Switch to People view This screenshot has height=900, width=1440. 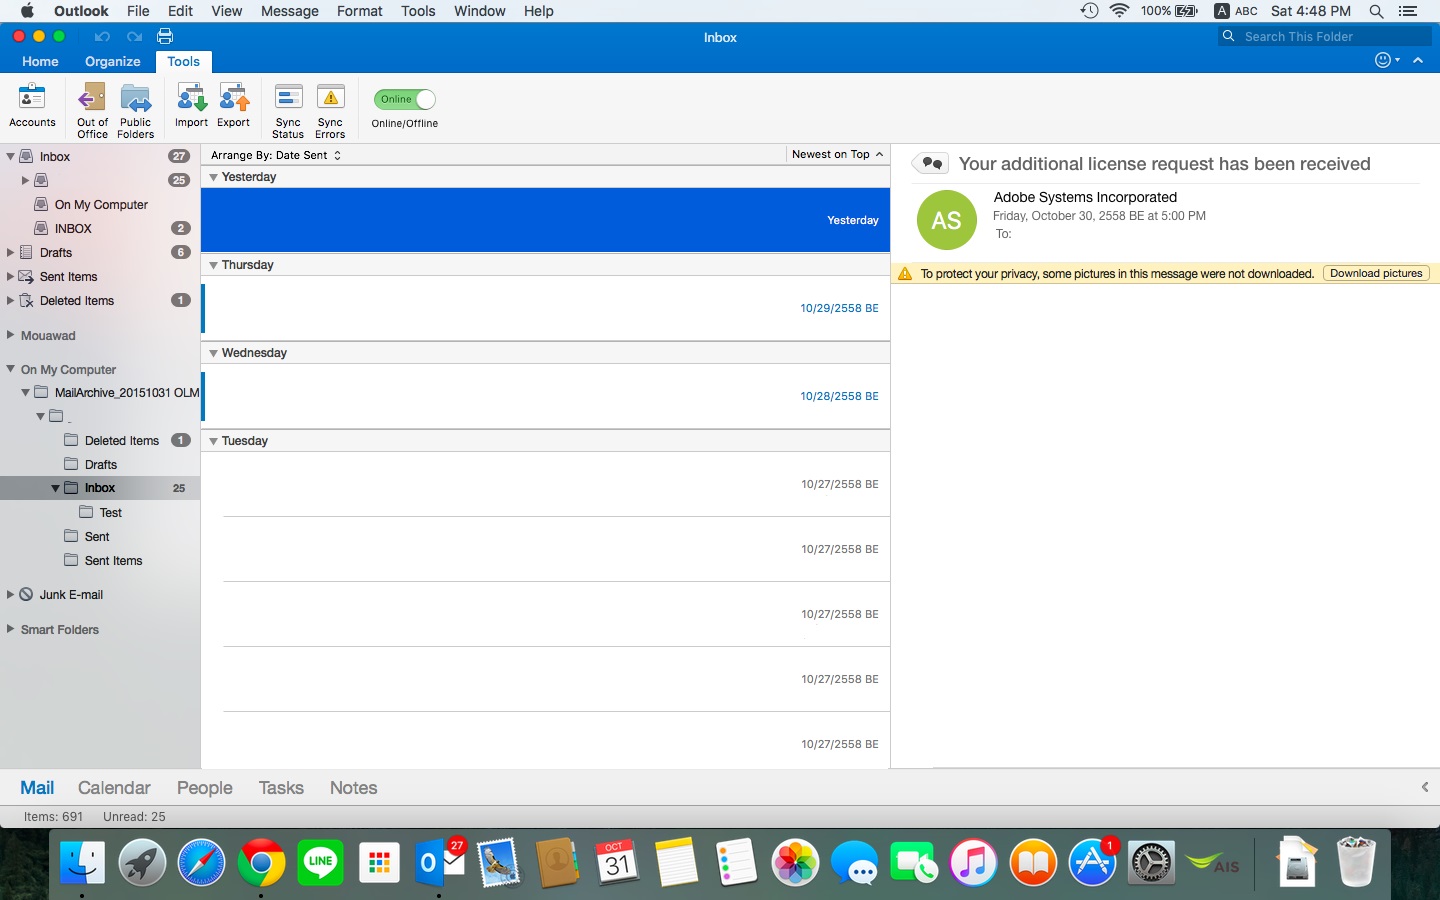[204, 788]
